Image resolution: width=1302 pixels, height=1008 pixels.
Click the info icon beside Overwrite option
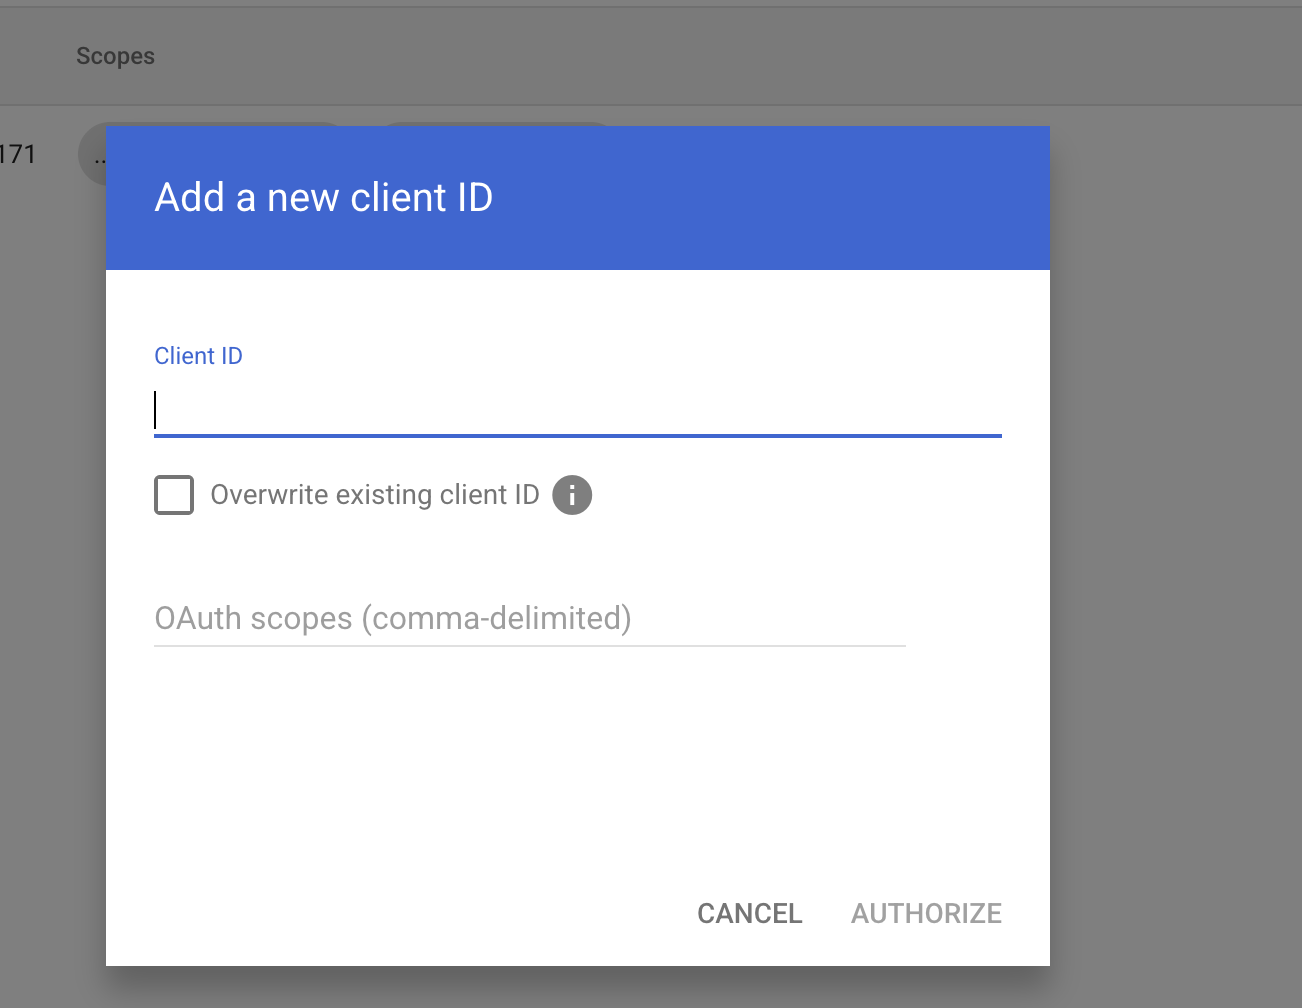click(x=572, y=495)
